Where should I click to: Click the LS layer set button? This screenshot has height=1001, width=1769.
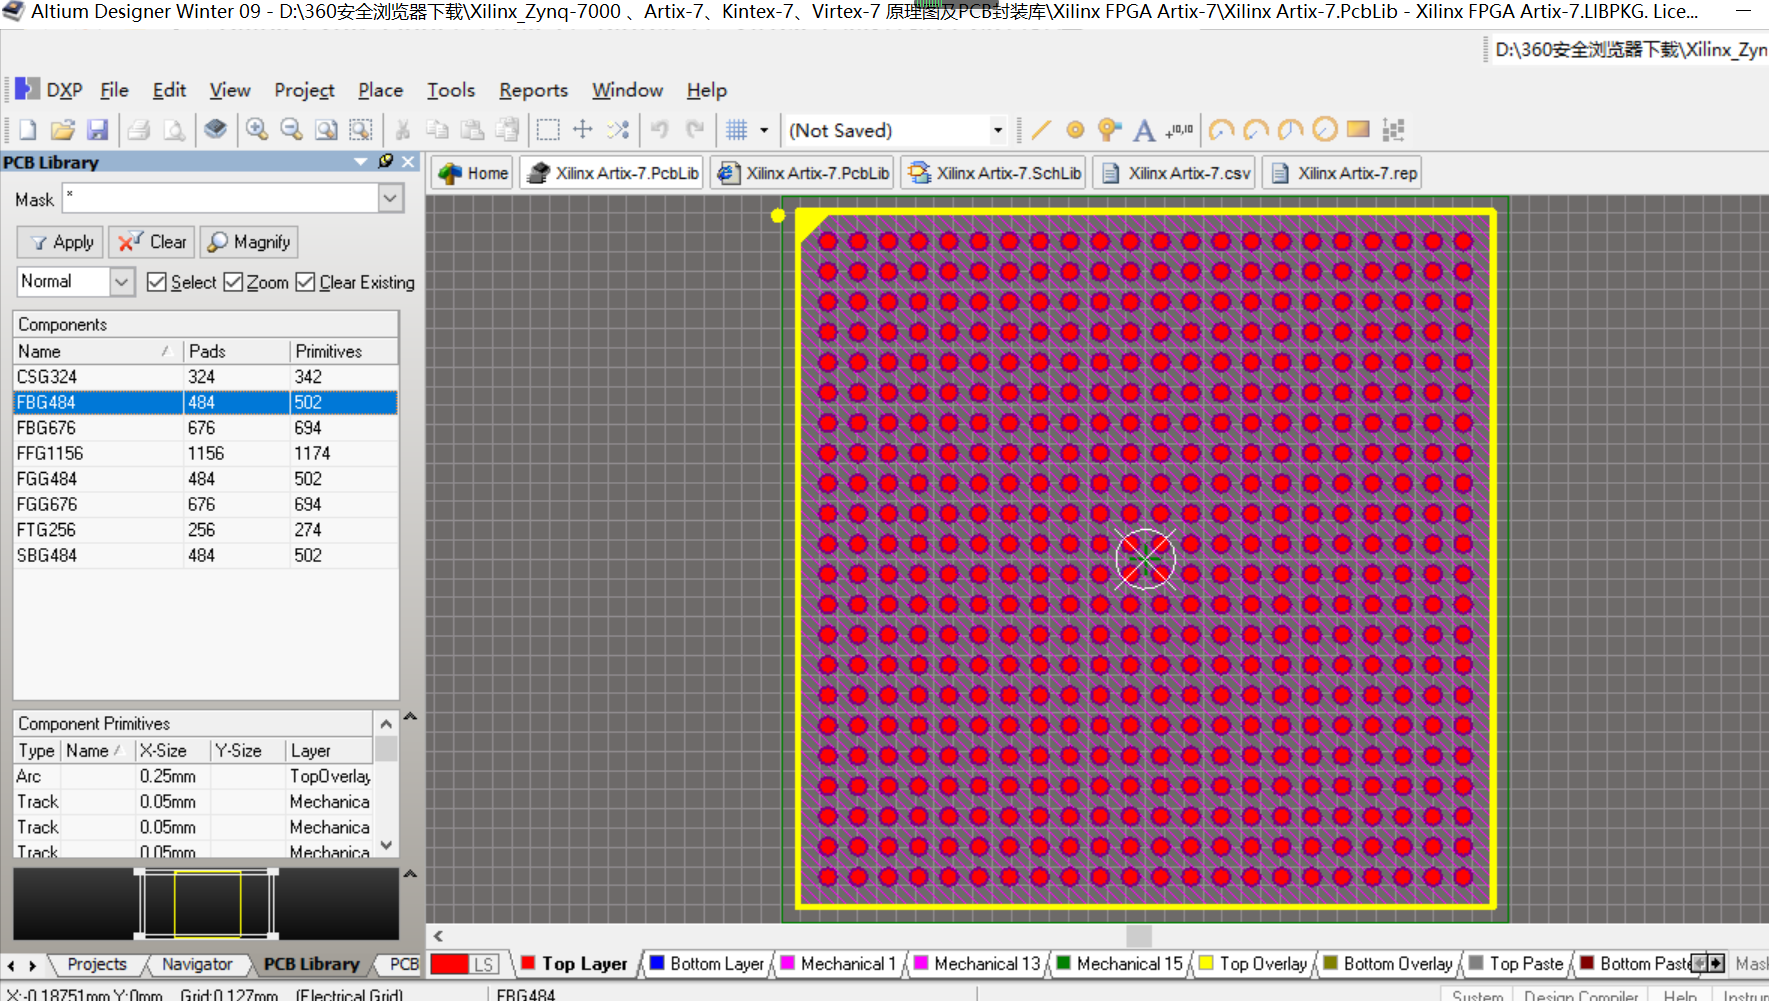[484, 964]
